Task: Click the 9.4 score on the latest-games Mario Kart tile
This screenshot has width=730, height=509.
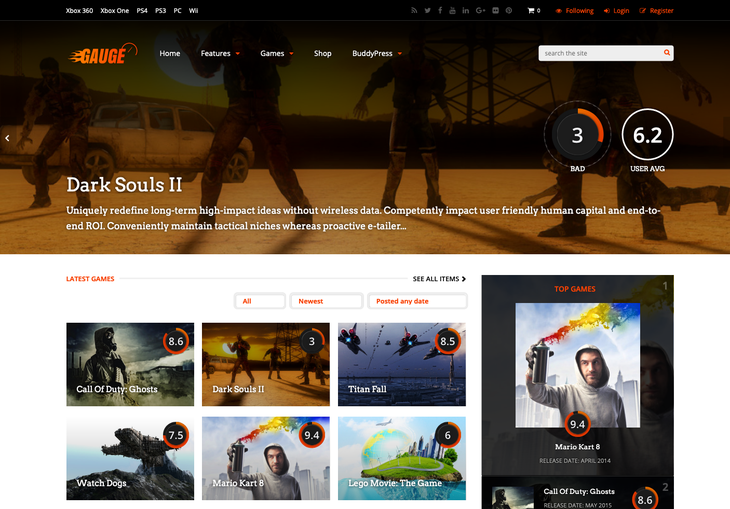Action: click(311, 435)
